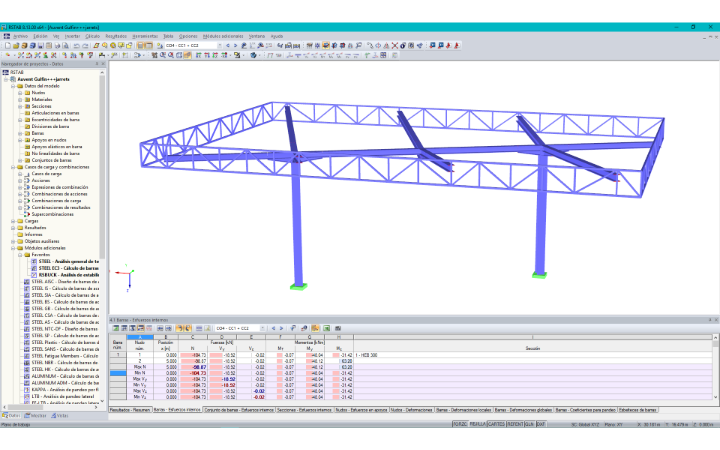Open the Insertar menu
This screenshot has height=450, width=720.
point(73,36)
